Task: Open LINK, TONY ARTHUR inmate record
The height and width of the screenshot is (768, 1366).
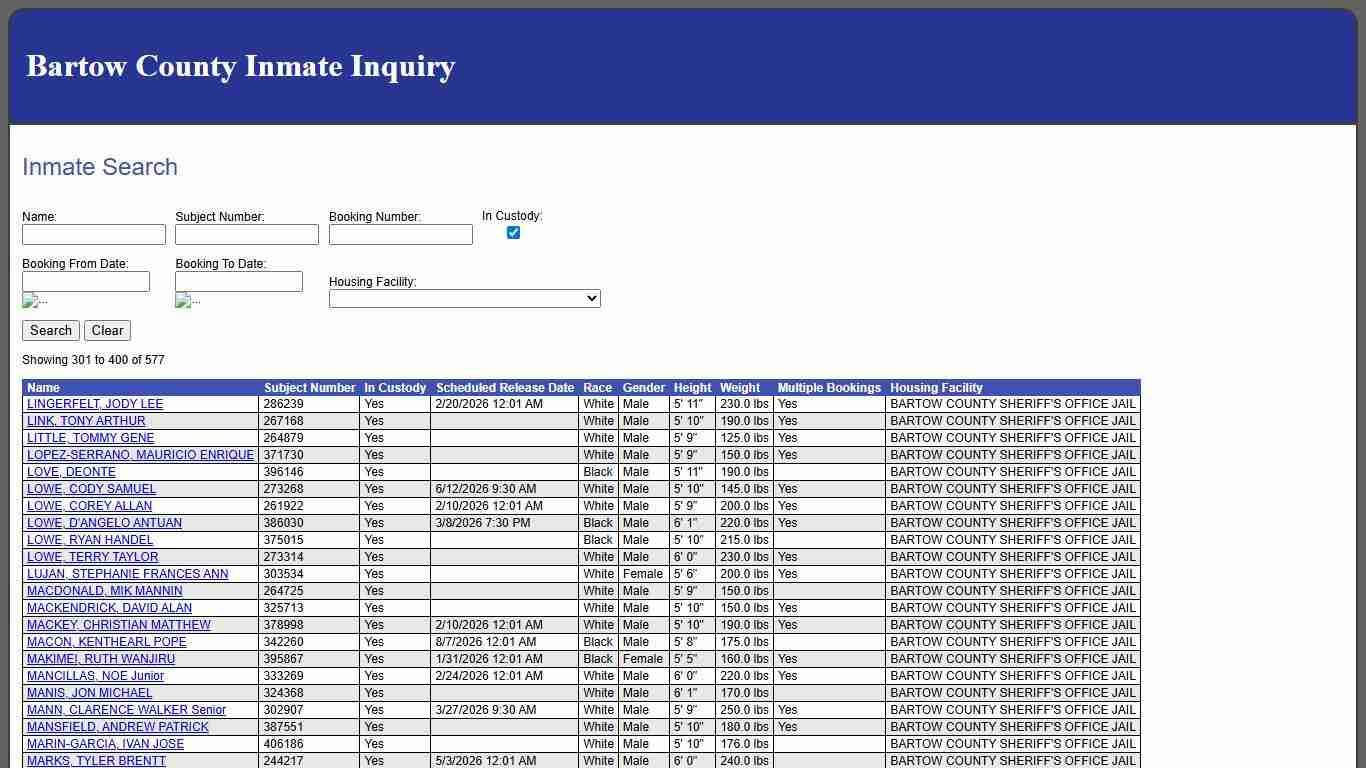Action: 86,421
